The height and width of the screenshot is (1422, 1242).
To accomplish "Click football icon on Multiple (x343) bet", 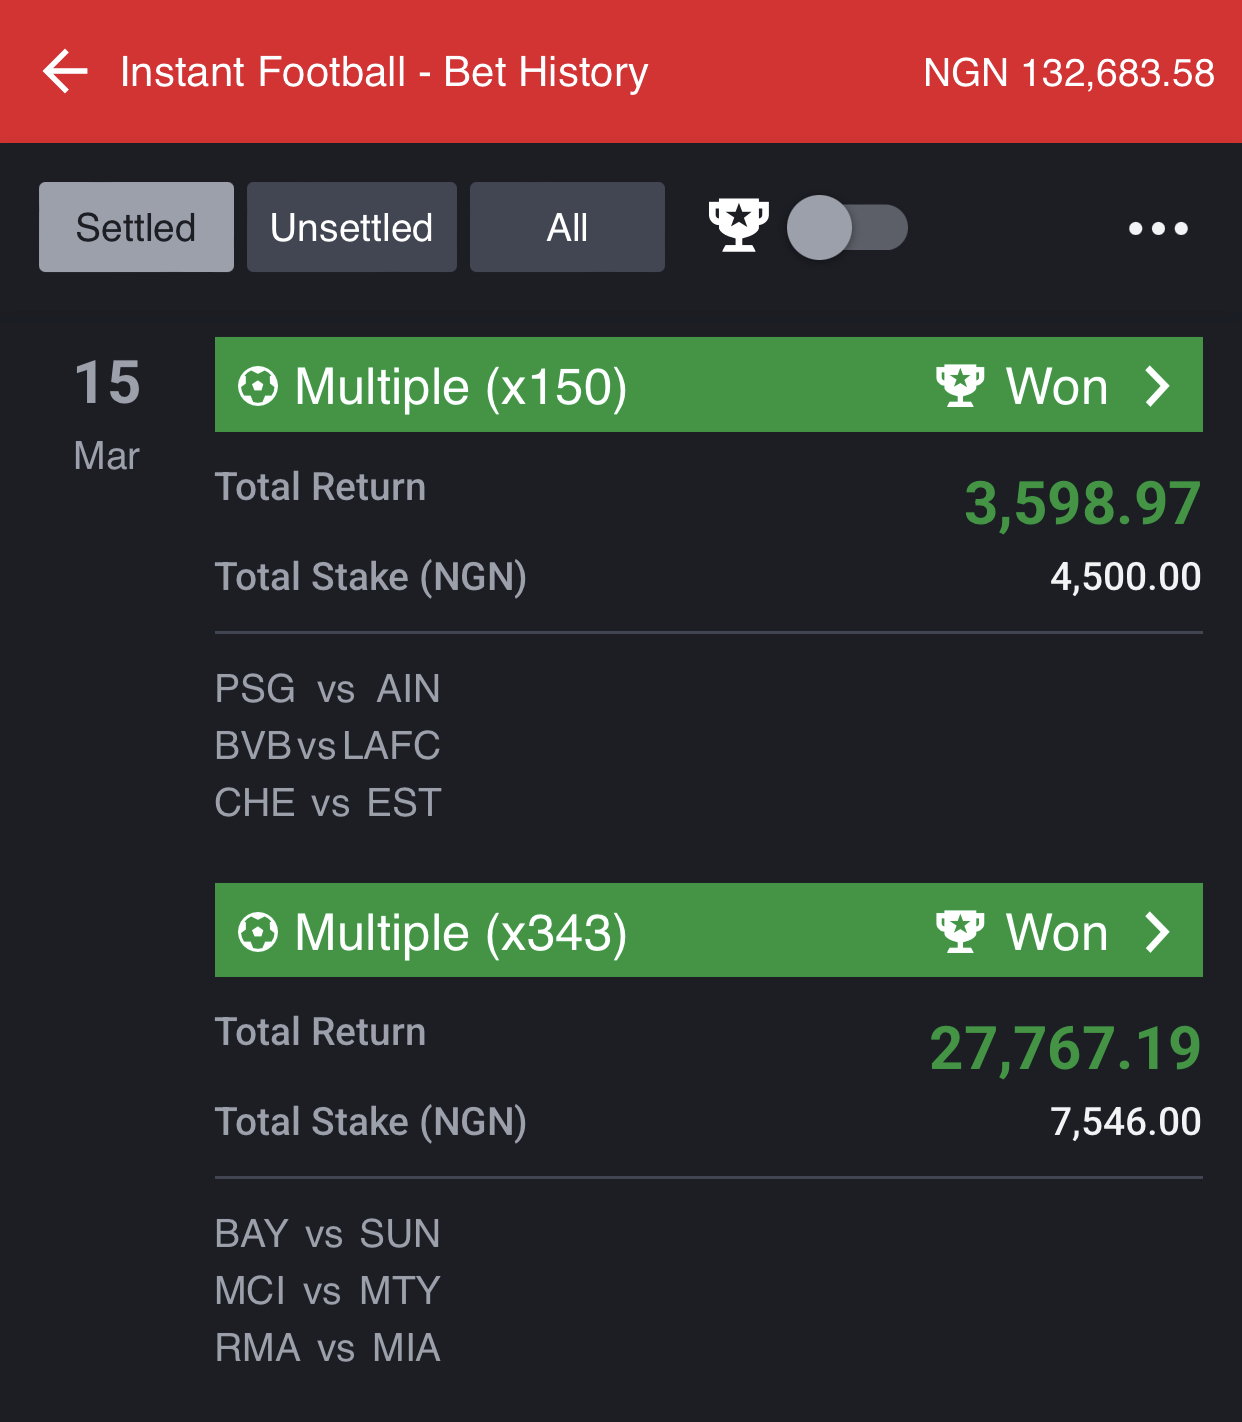I will (x=258, y=932).
